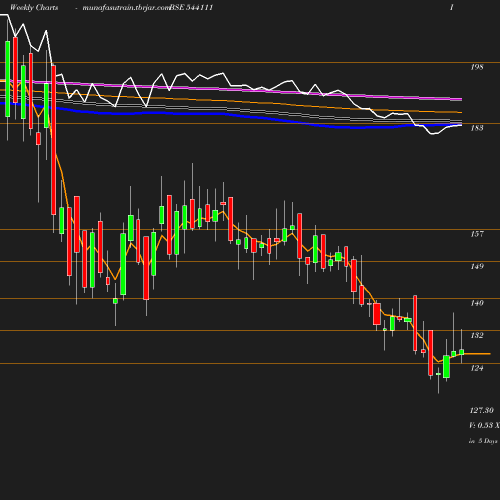
Task: Select the 157 price axis label
Action: [x=477, y=234]
